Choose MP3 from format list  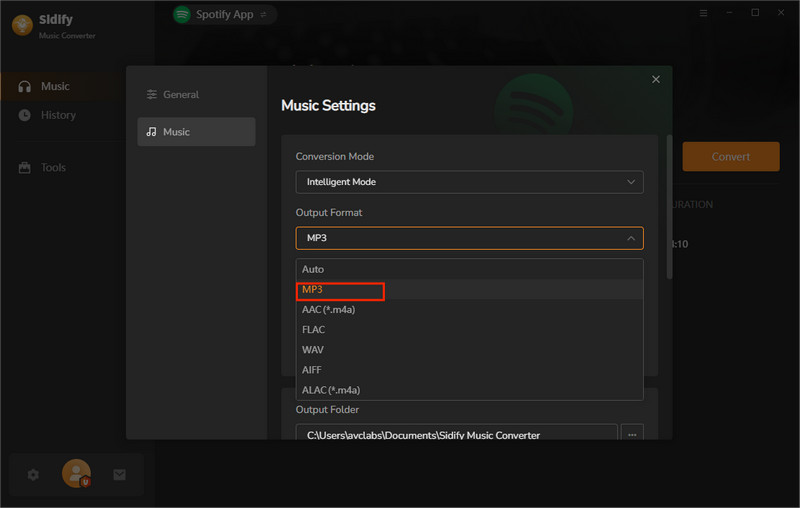tap(469, 289)
